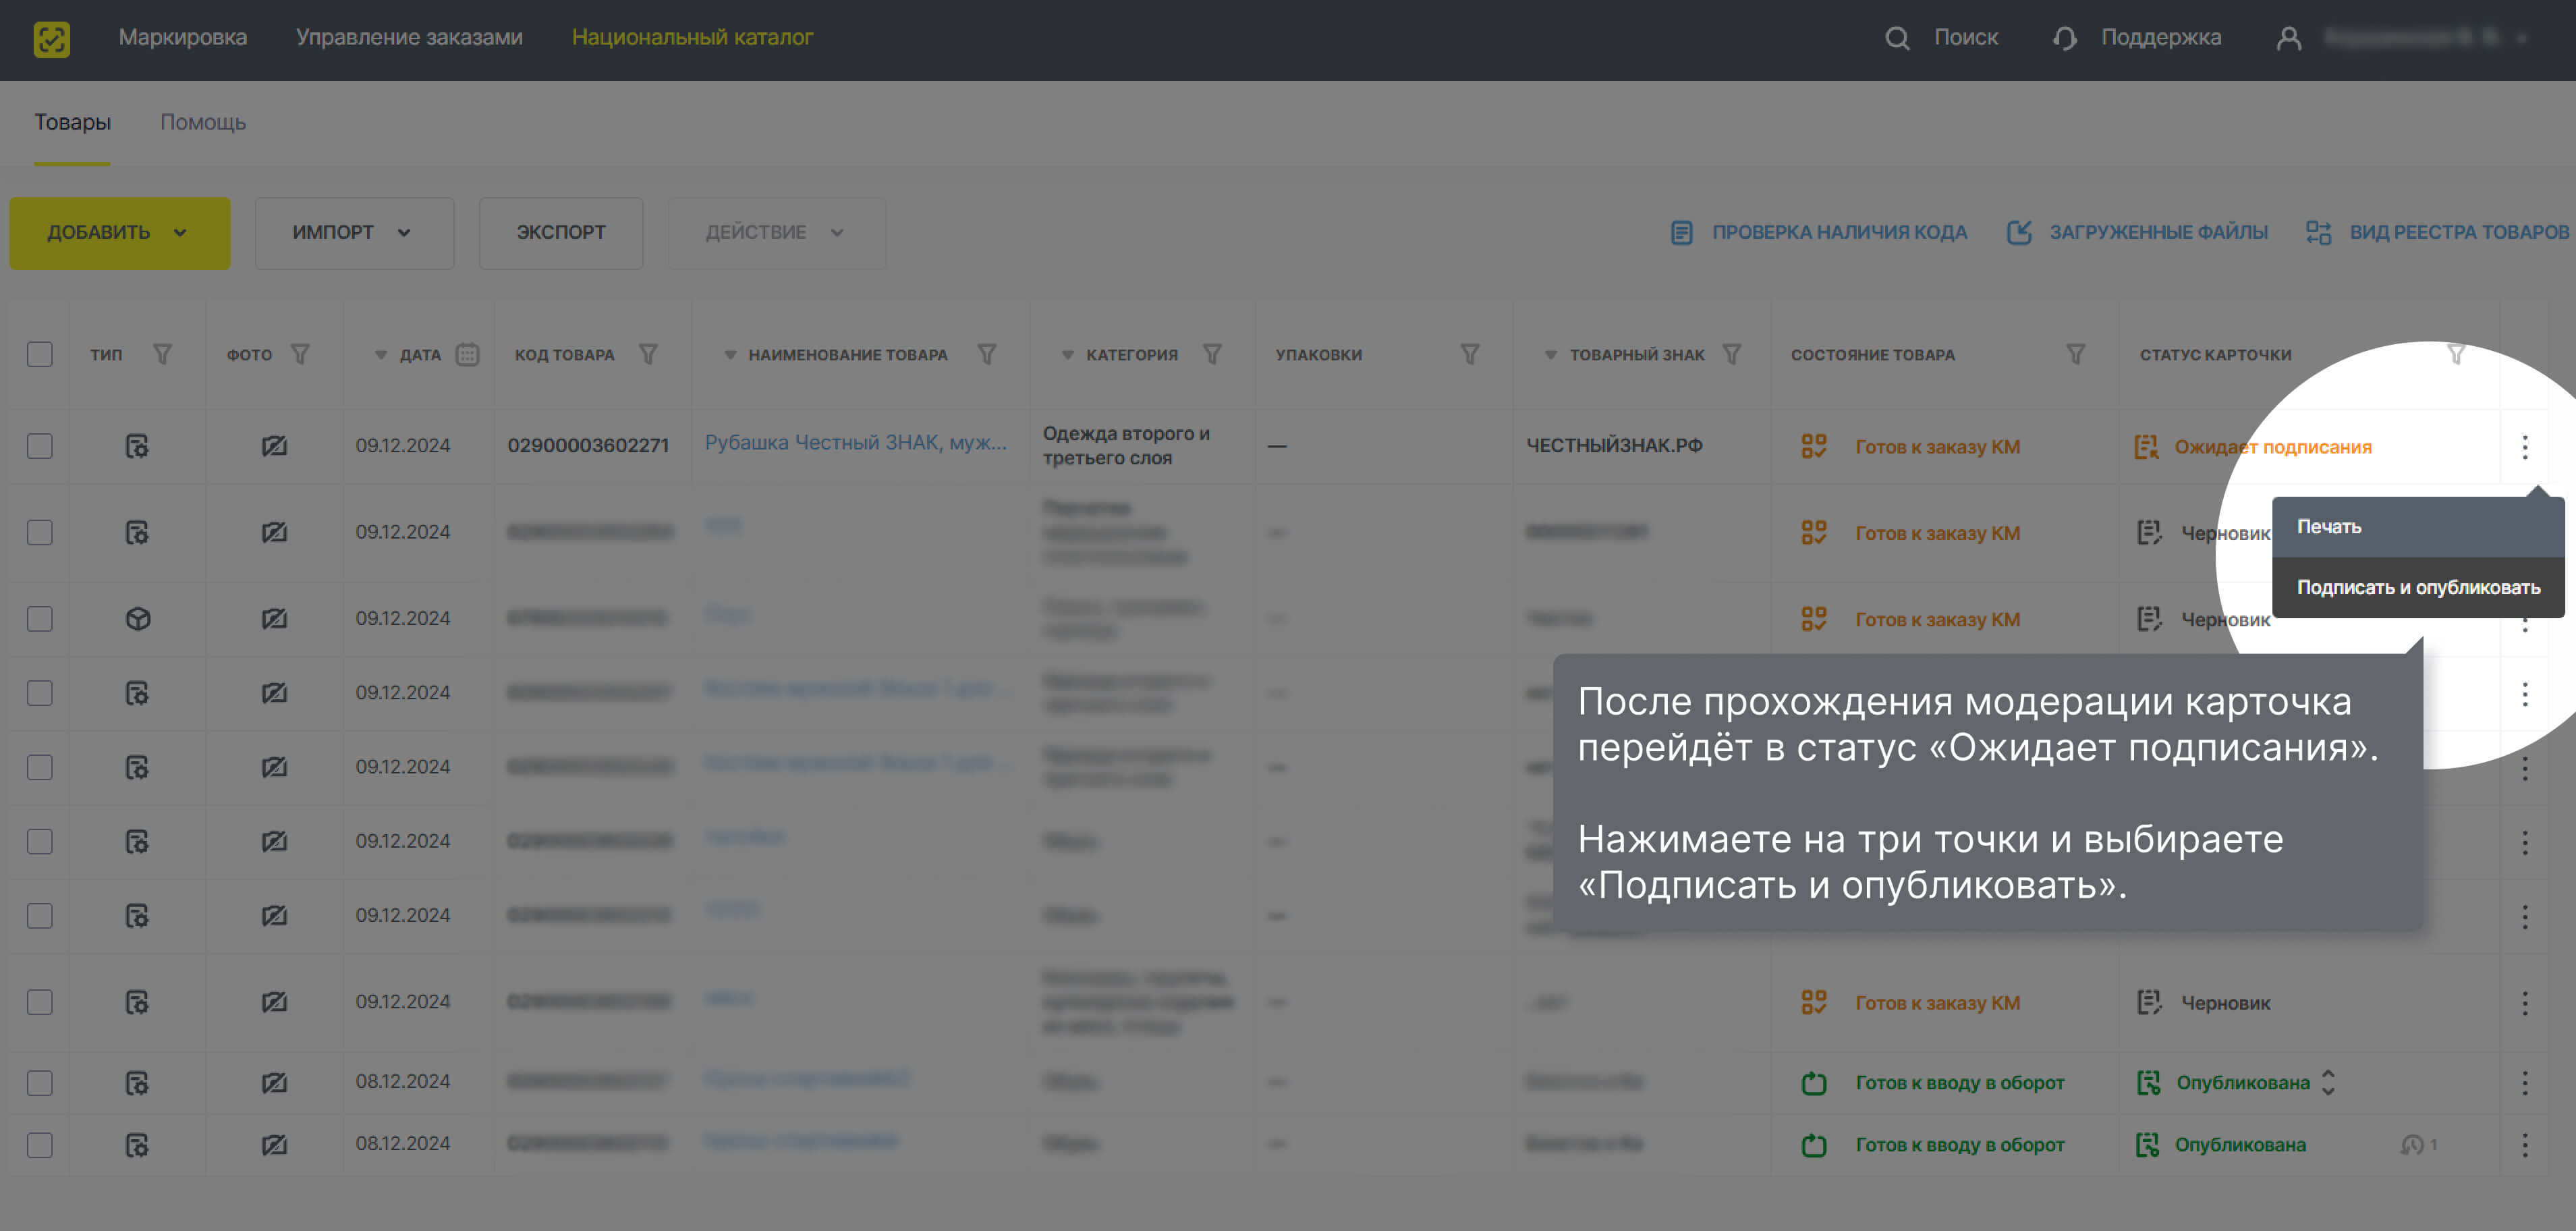
Task: Switch to the Помощь tab
Action: point(203,122)
